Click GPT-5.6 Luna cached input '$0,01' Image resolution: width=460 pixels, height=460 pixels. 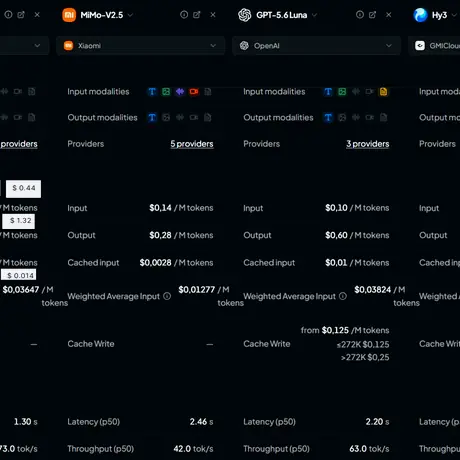[x=336, y=263]
